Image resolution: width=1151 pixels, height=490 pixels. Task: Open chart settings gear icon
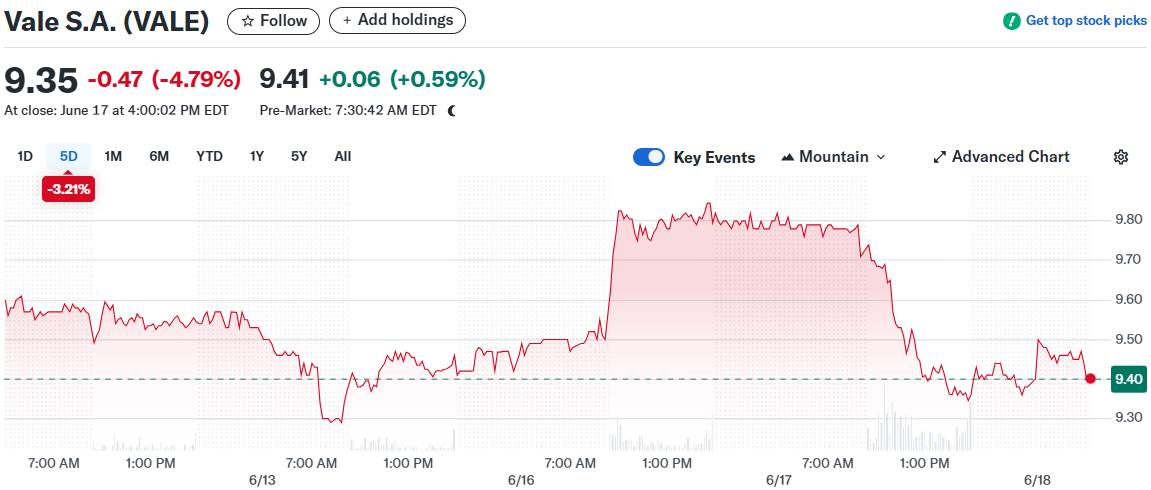click(x=1120, y=157)
